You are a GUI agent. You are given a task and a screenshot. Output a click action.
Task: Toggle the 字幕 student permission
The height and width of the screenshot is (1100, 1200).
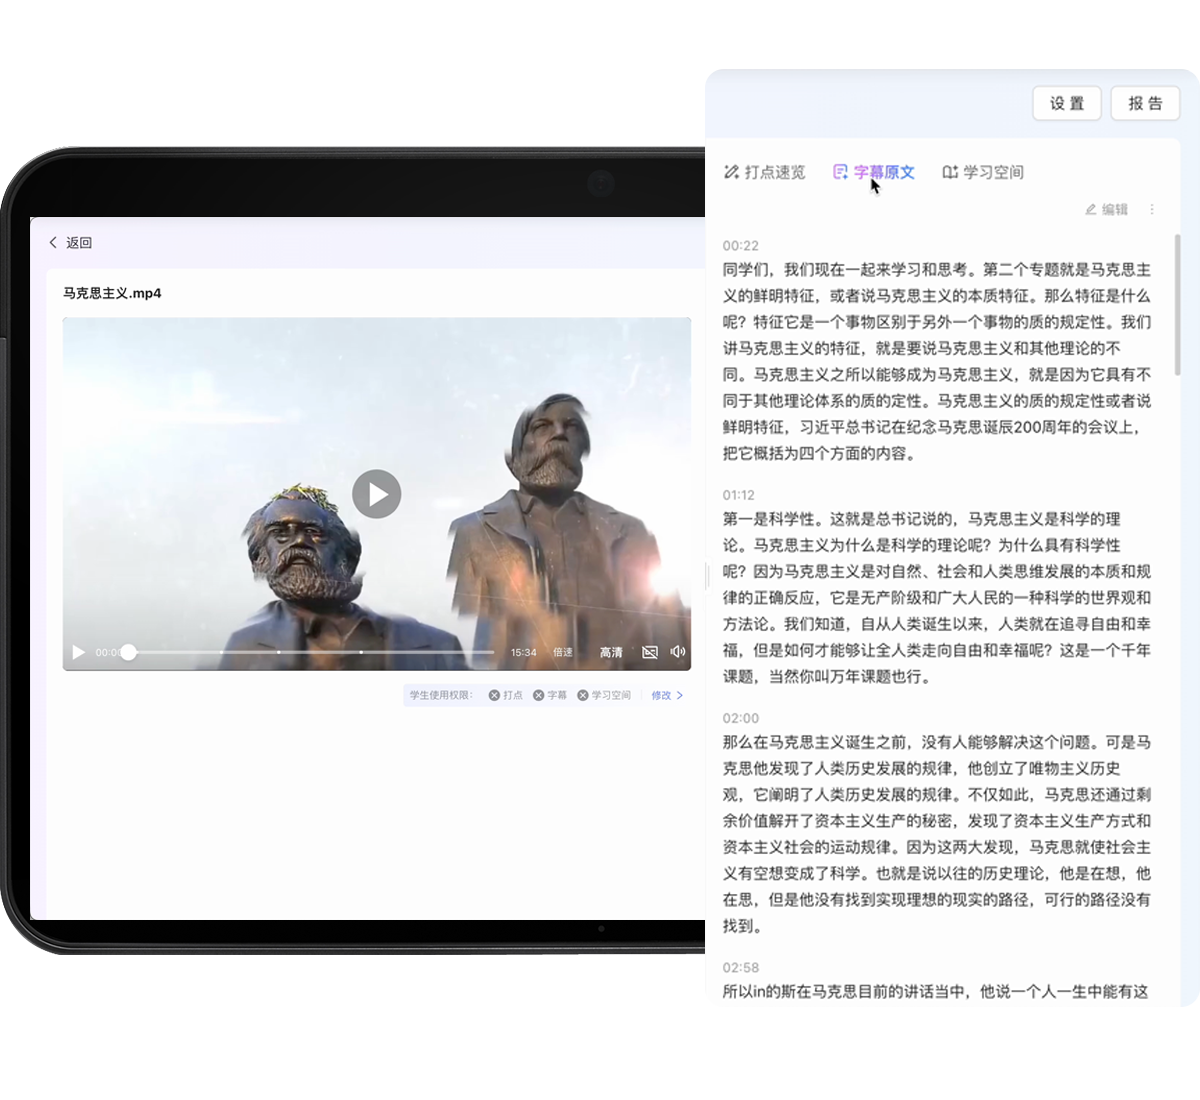[550, 695]
